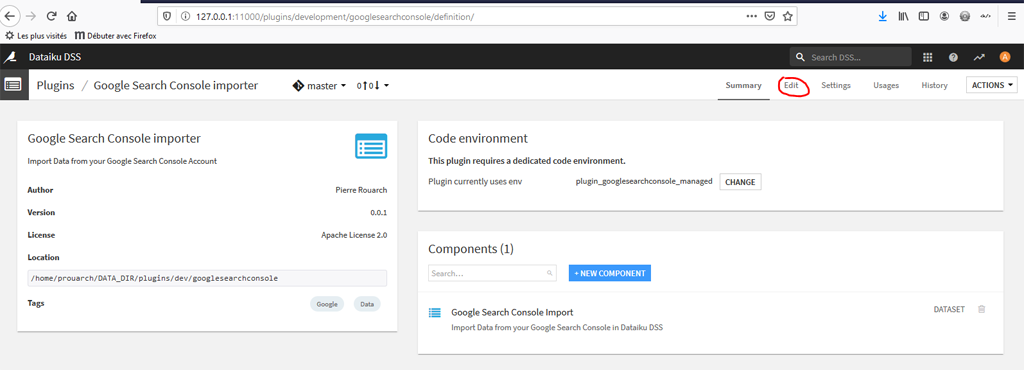Select the Google tag
The width and height of the screenshot is (1024, 370).
(x=327, y=304)
